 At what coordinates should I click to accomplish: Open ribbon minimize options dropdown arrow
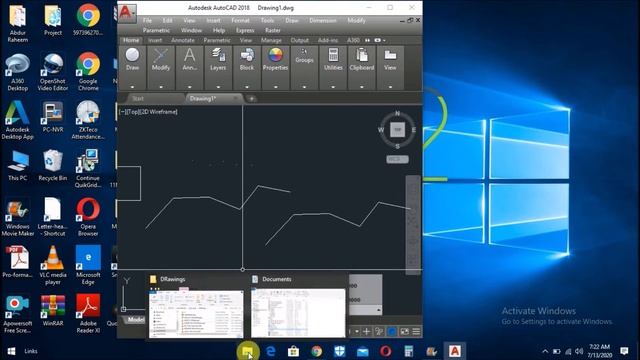click(384, 40)
